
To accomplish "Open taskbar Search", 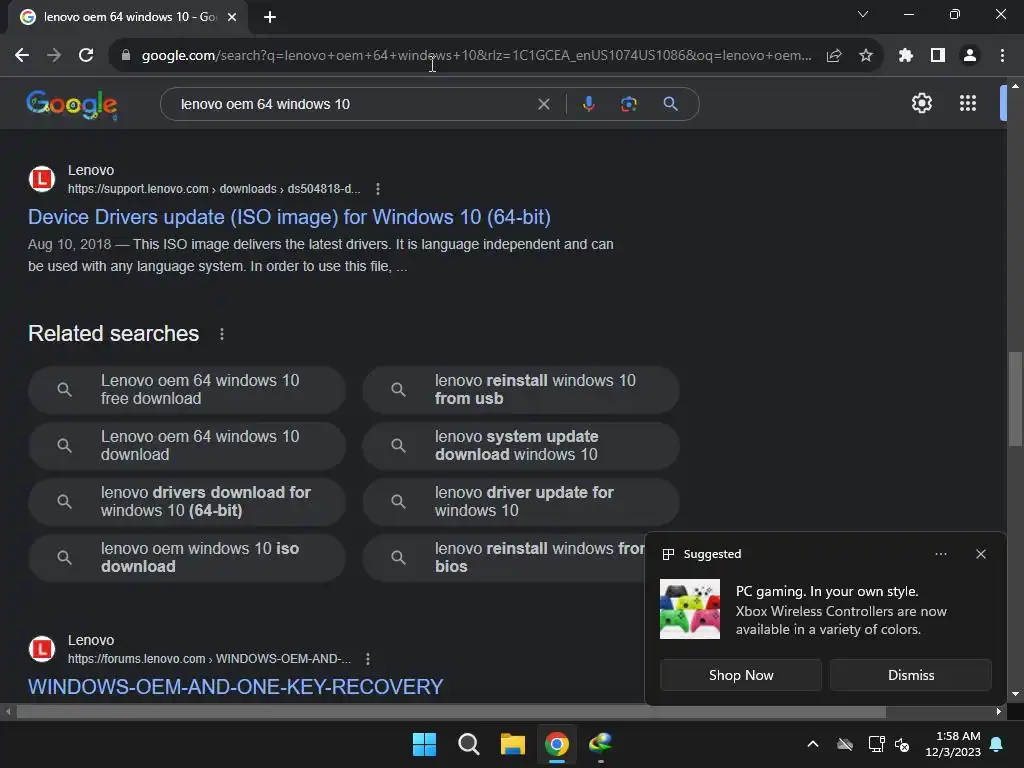I will (468, 744).
